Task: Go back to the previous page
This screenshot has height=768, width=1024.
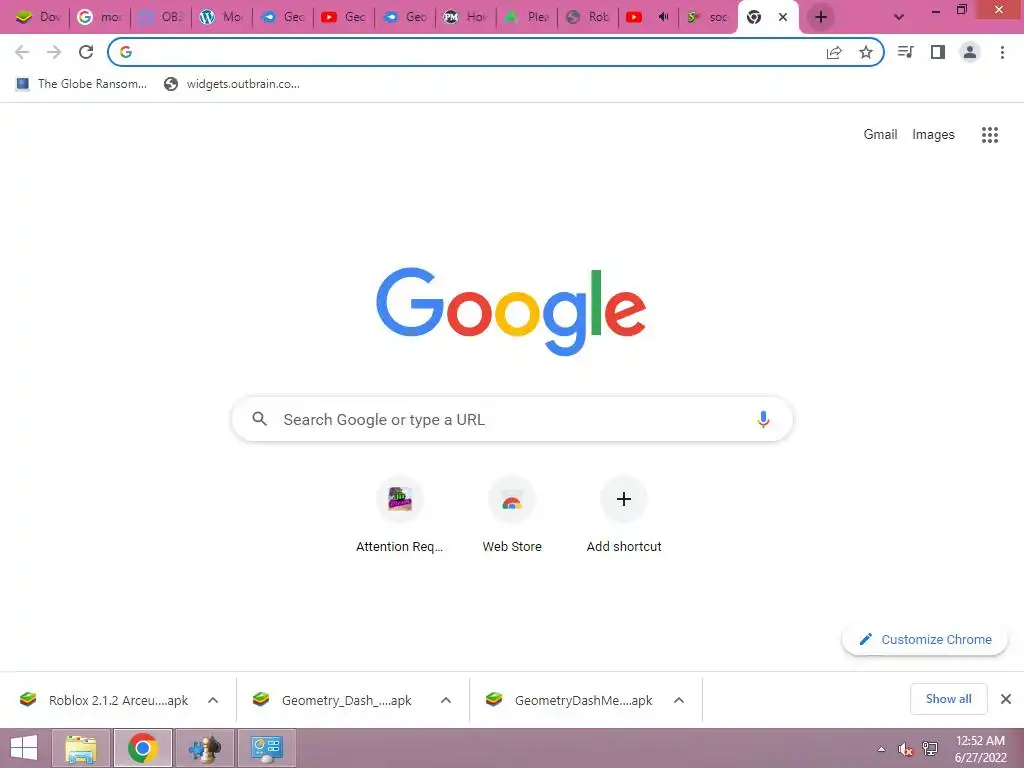Action: click(22, 52)
